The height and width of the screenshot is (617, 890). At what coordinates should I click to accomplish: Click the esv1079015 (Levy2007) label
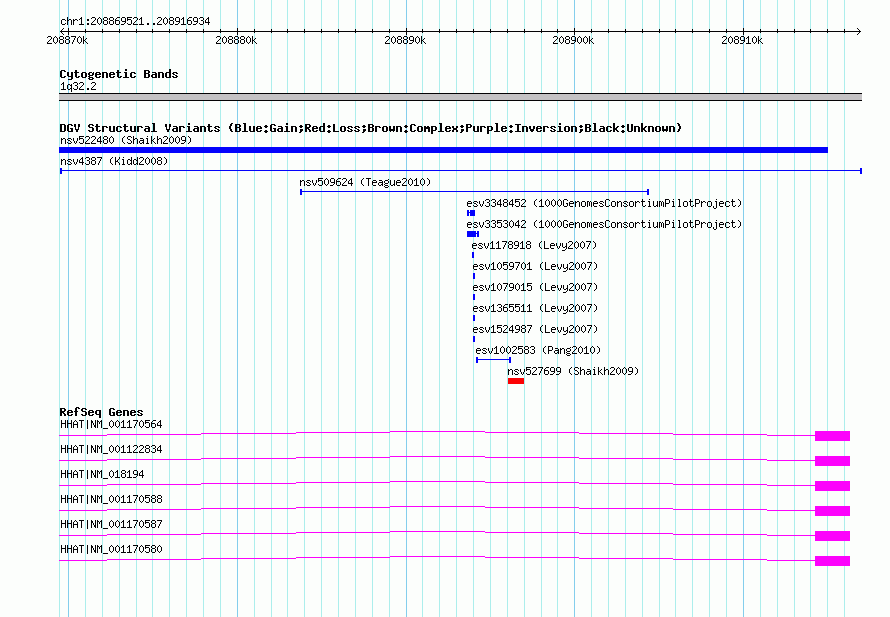535,287
